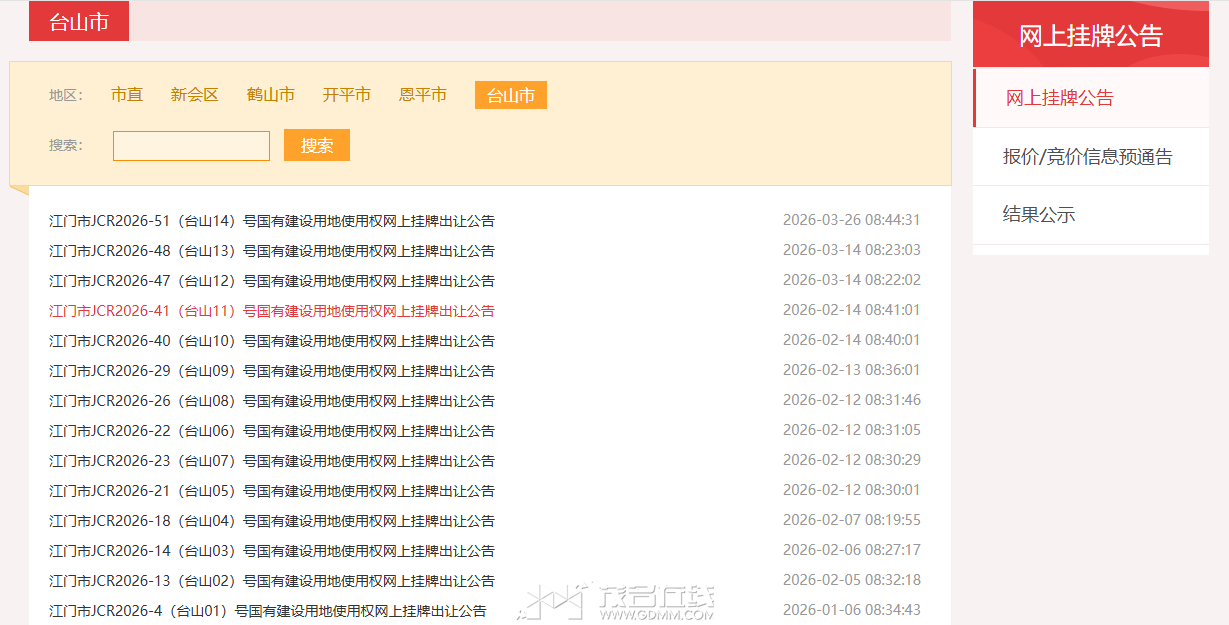Open 网上挂牌公告 sidebar menu item
Image resolution: width=1229 pixels, height=625 pixels.
[1059, 98]
